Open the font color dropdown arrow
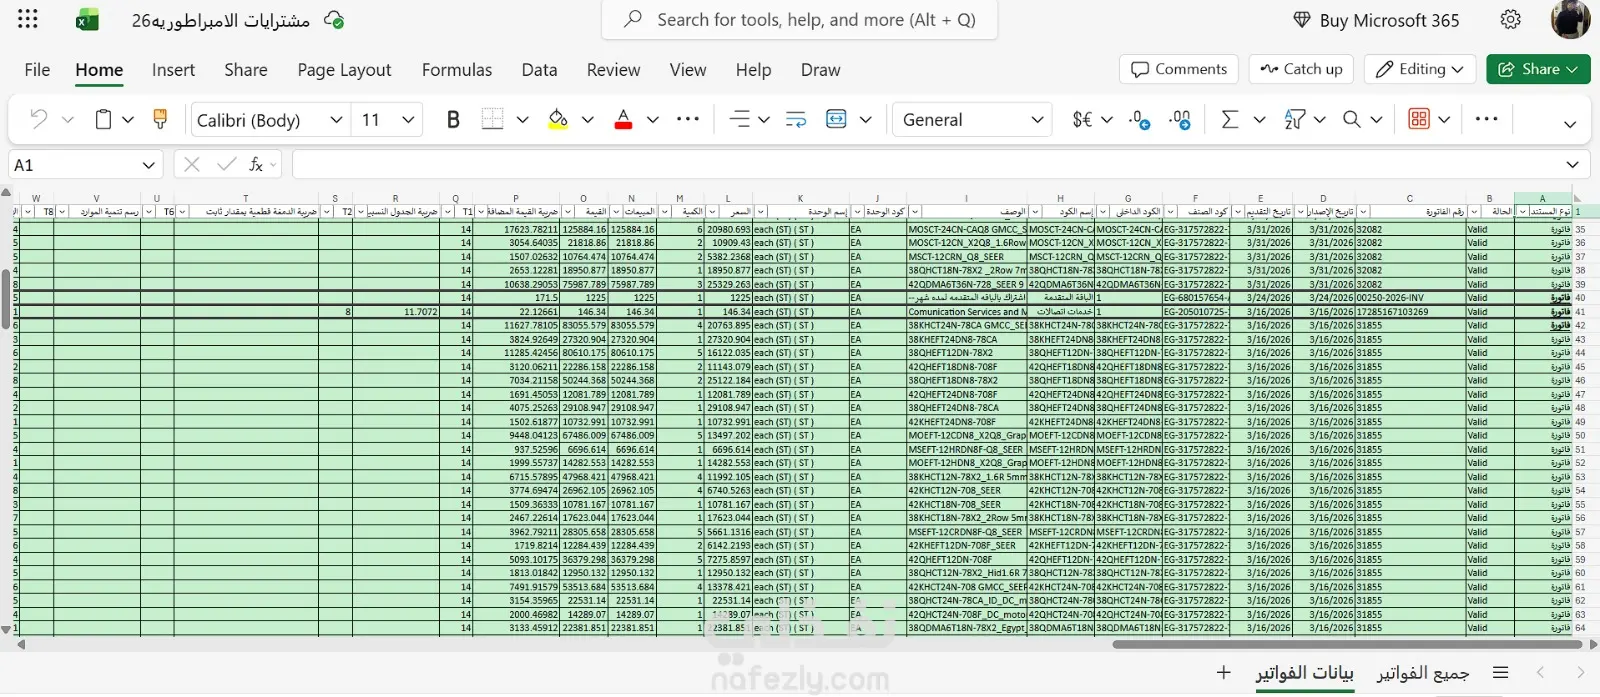Viewport: 1600px width, 697px height. 653,120
